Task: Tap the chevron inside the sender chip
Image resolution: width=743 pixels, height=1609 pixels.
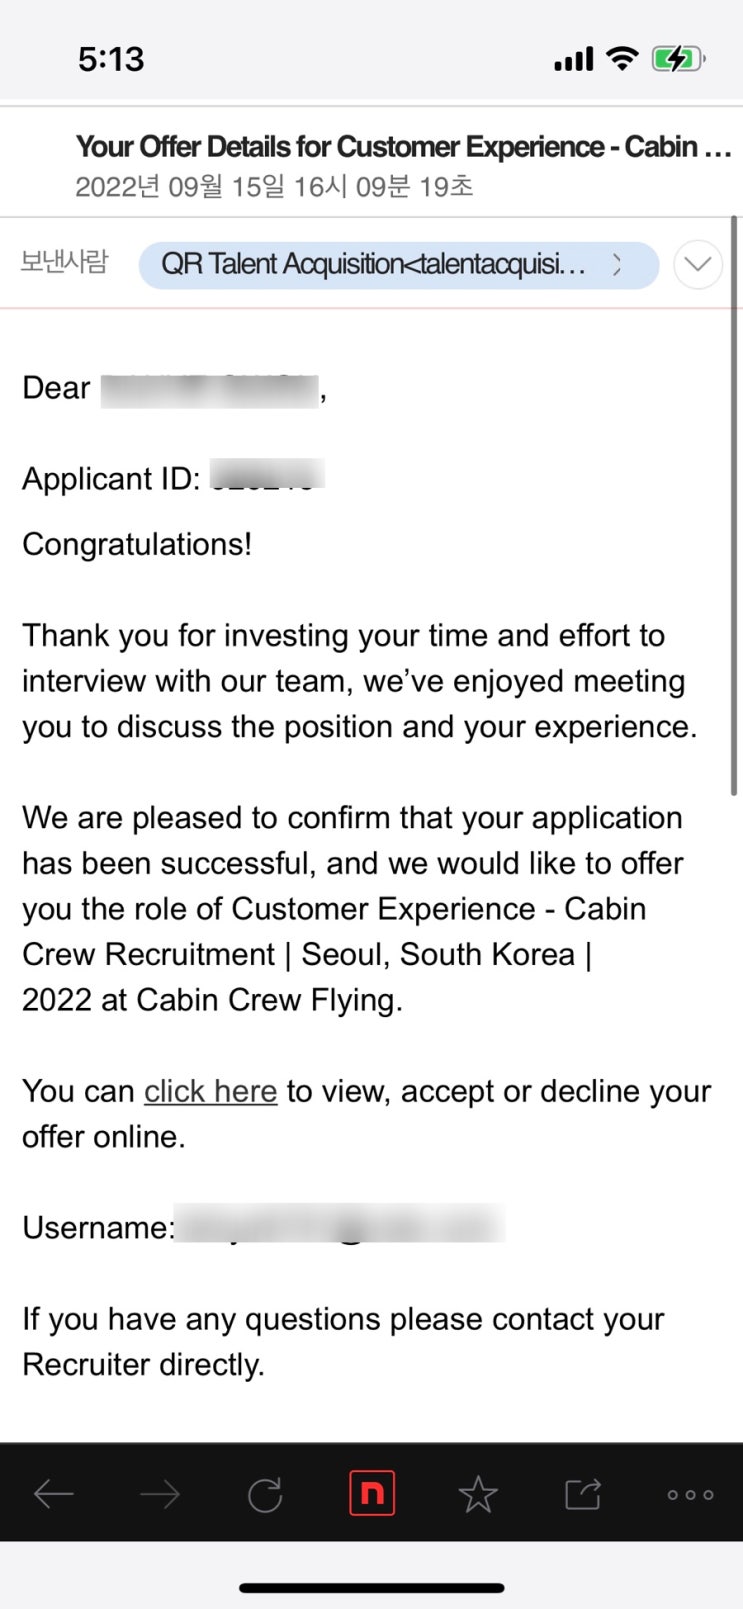Action: (x=617, y=265)
